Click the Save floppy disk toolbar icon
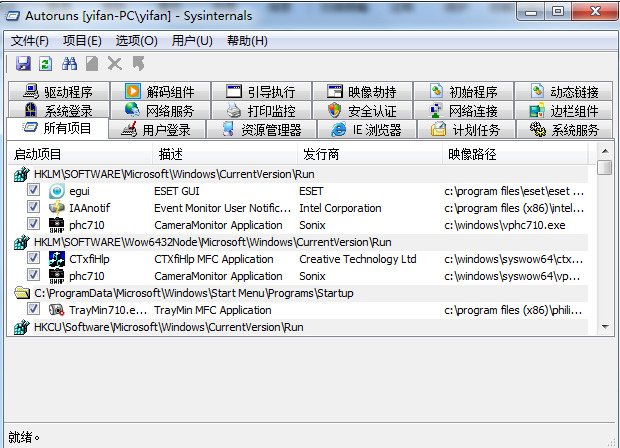The width and height of the screenshot is (620, 448). (x=23, y=63)
